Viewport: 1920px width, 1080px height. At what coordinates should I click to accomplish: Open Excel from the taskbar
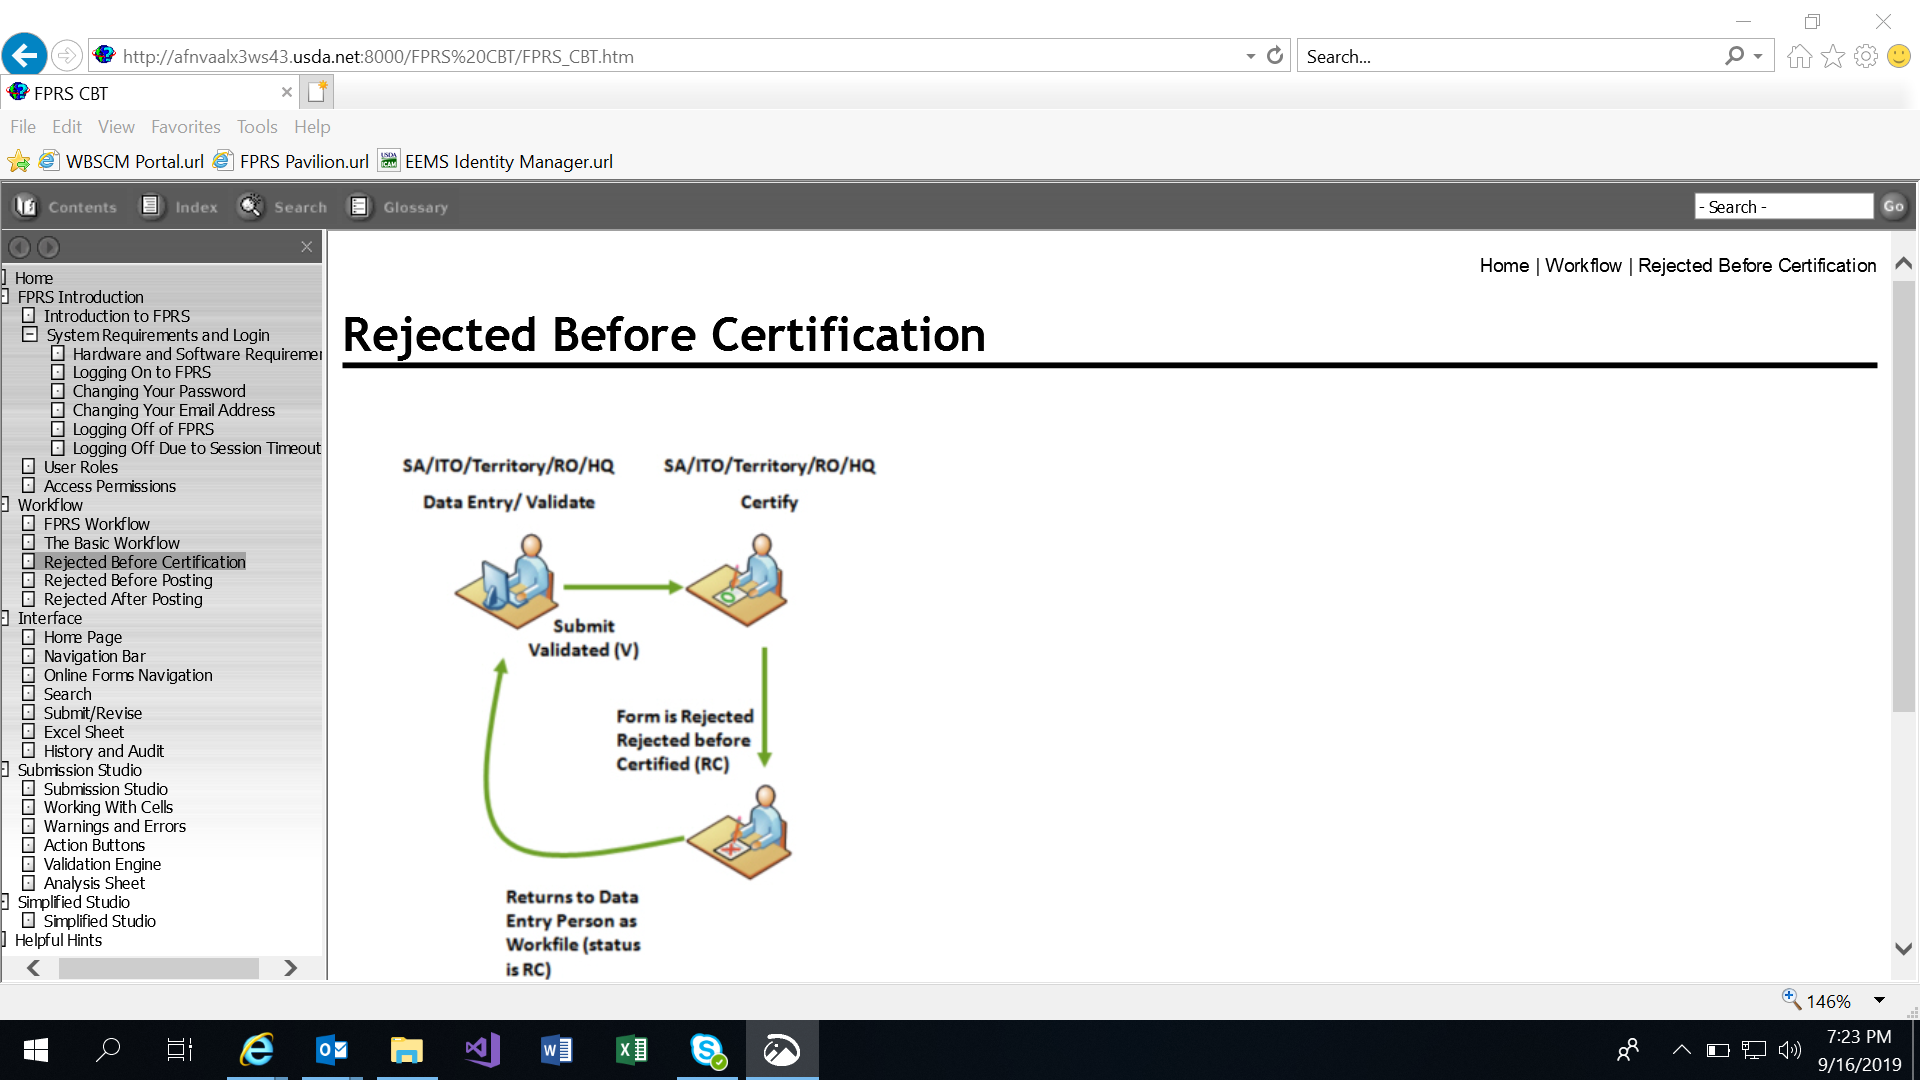pos(632,1050)
